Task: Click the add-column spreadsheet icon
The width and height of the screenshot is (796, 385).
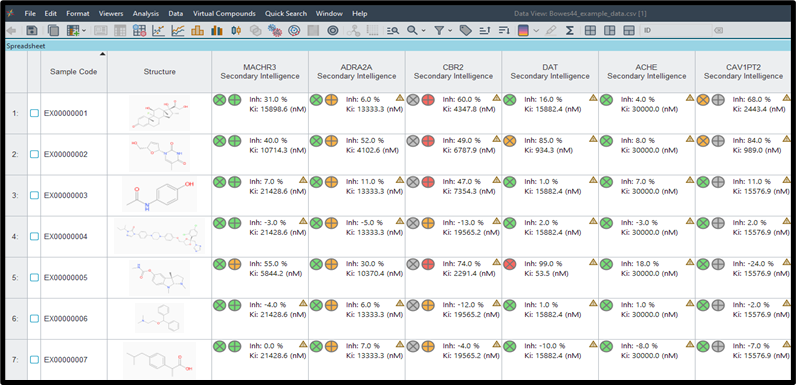Action: 73,30
